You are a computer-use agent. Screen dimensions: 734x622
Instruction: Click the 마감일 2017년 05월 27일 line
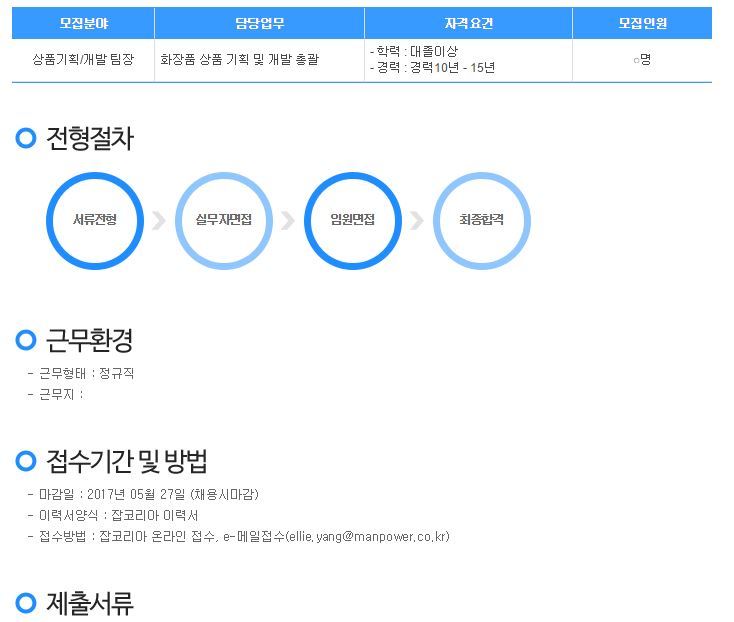[x=143, y=494]
